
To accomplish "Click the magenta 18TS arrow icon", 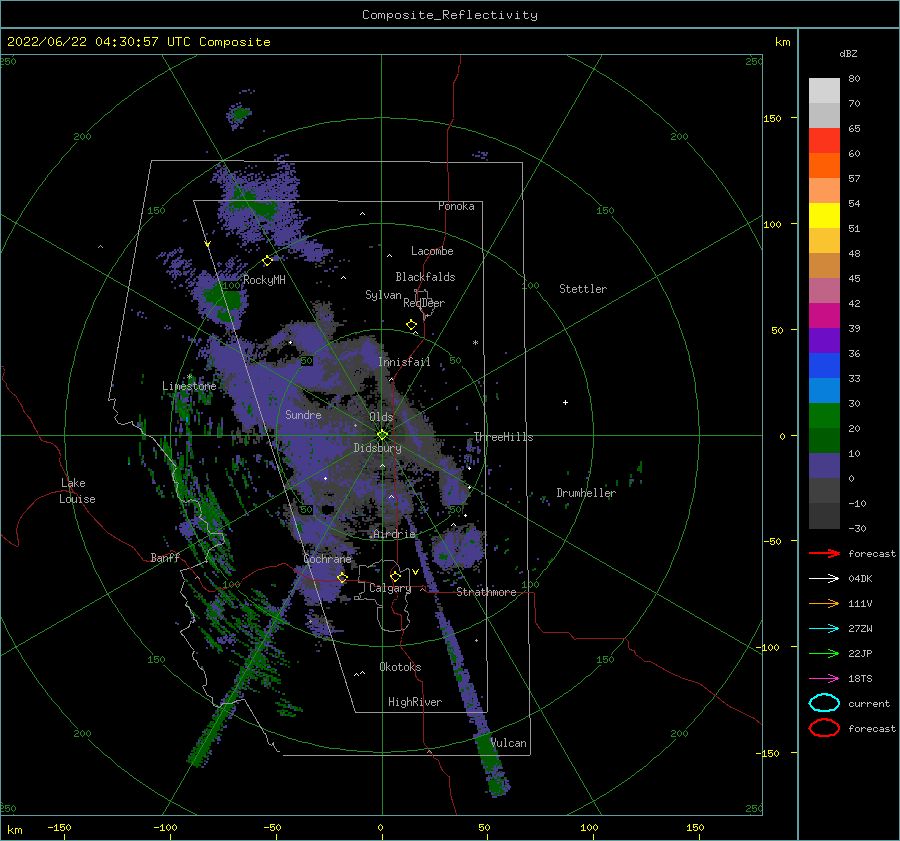I will point(824,679).
